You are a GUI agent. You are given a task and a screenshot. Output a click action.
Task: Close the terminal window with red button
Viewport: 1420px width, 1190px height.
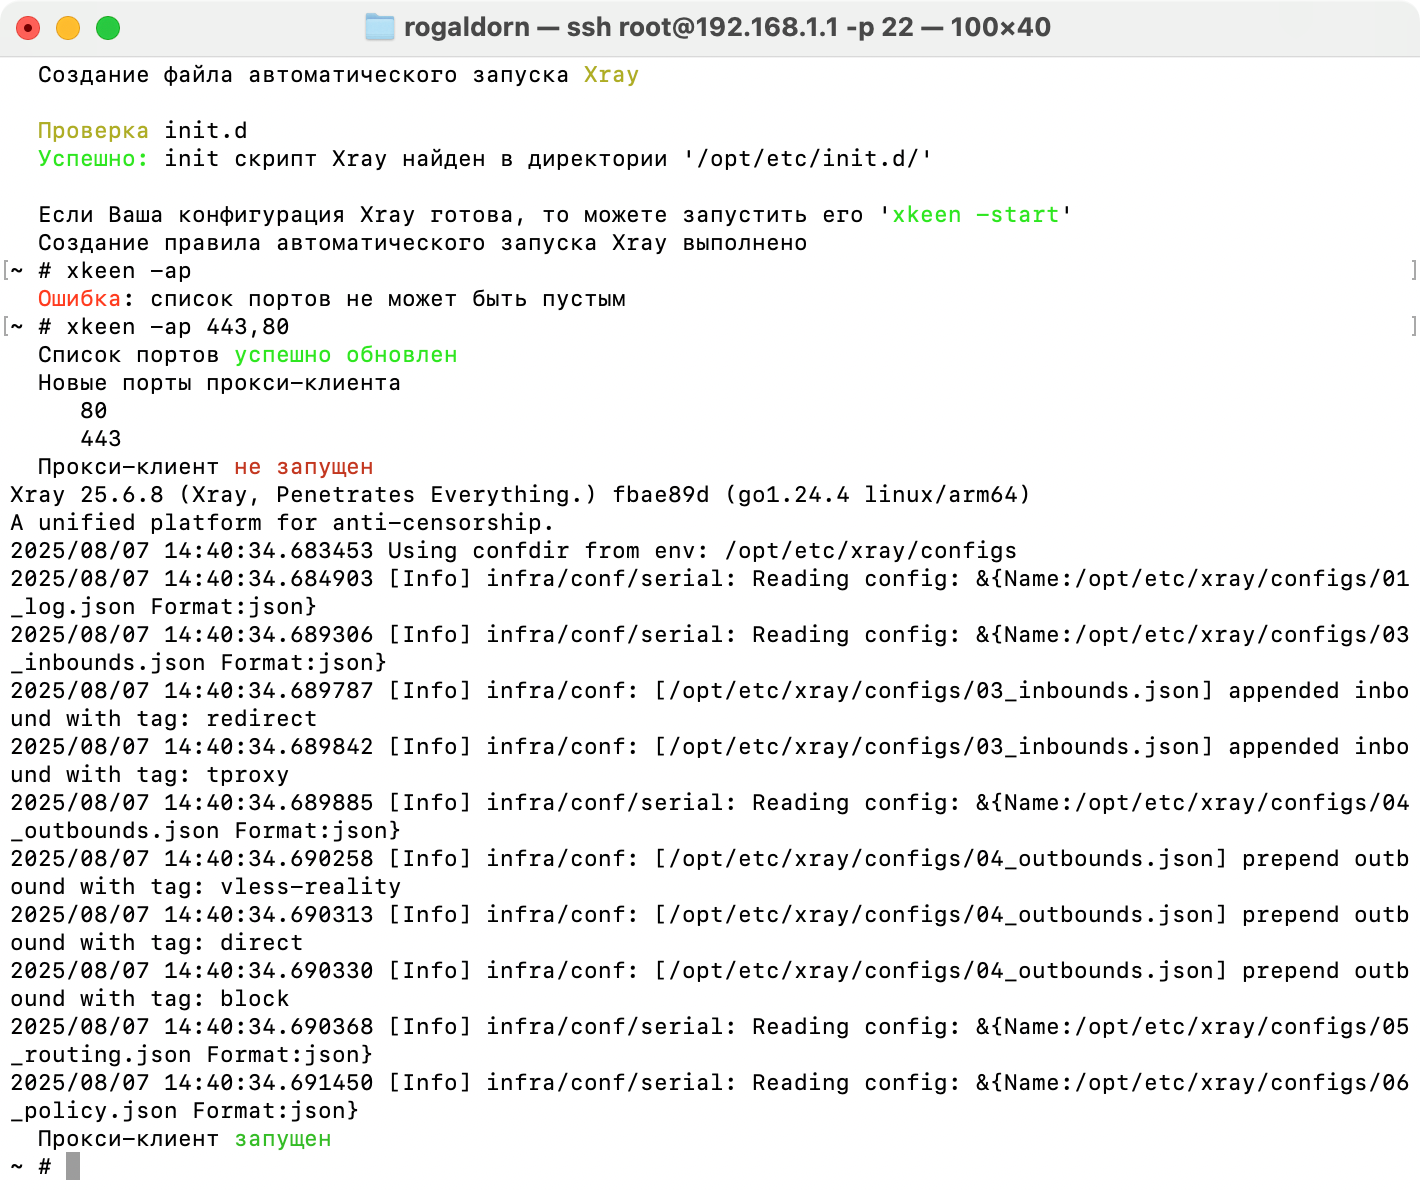[28, 28]
